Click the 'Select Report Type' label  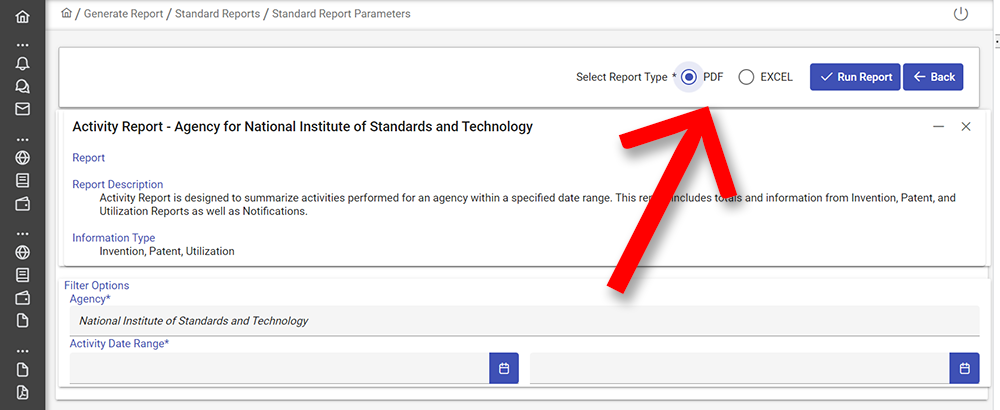coord(621,77)
